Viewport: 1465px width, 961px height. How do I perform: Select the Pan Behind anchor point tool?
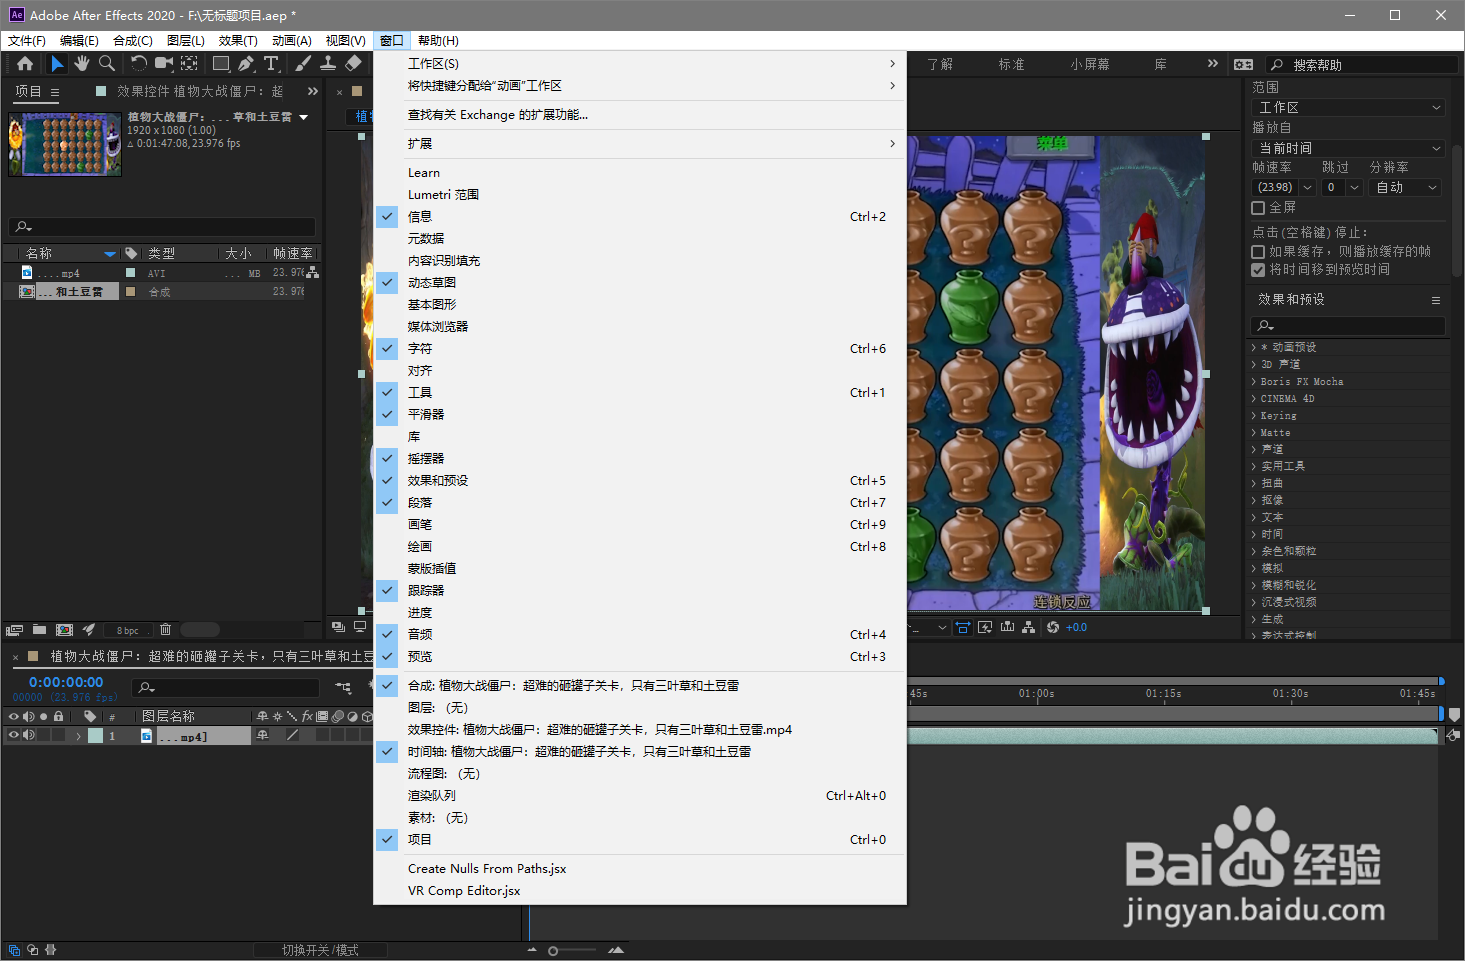[189, 64]
